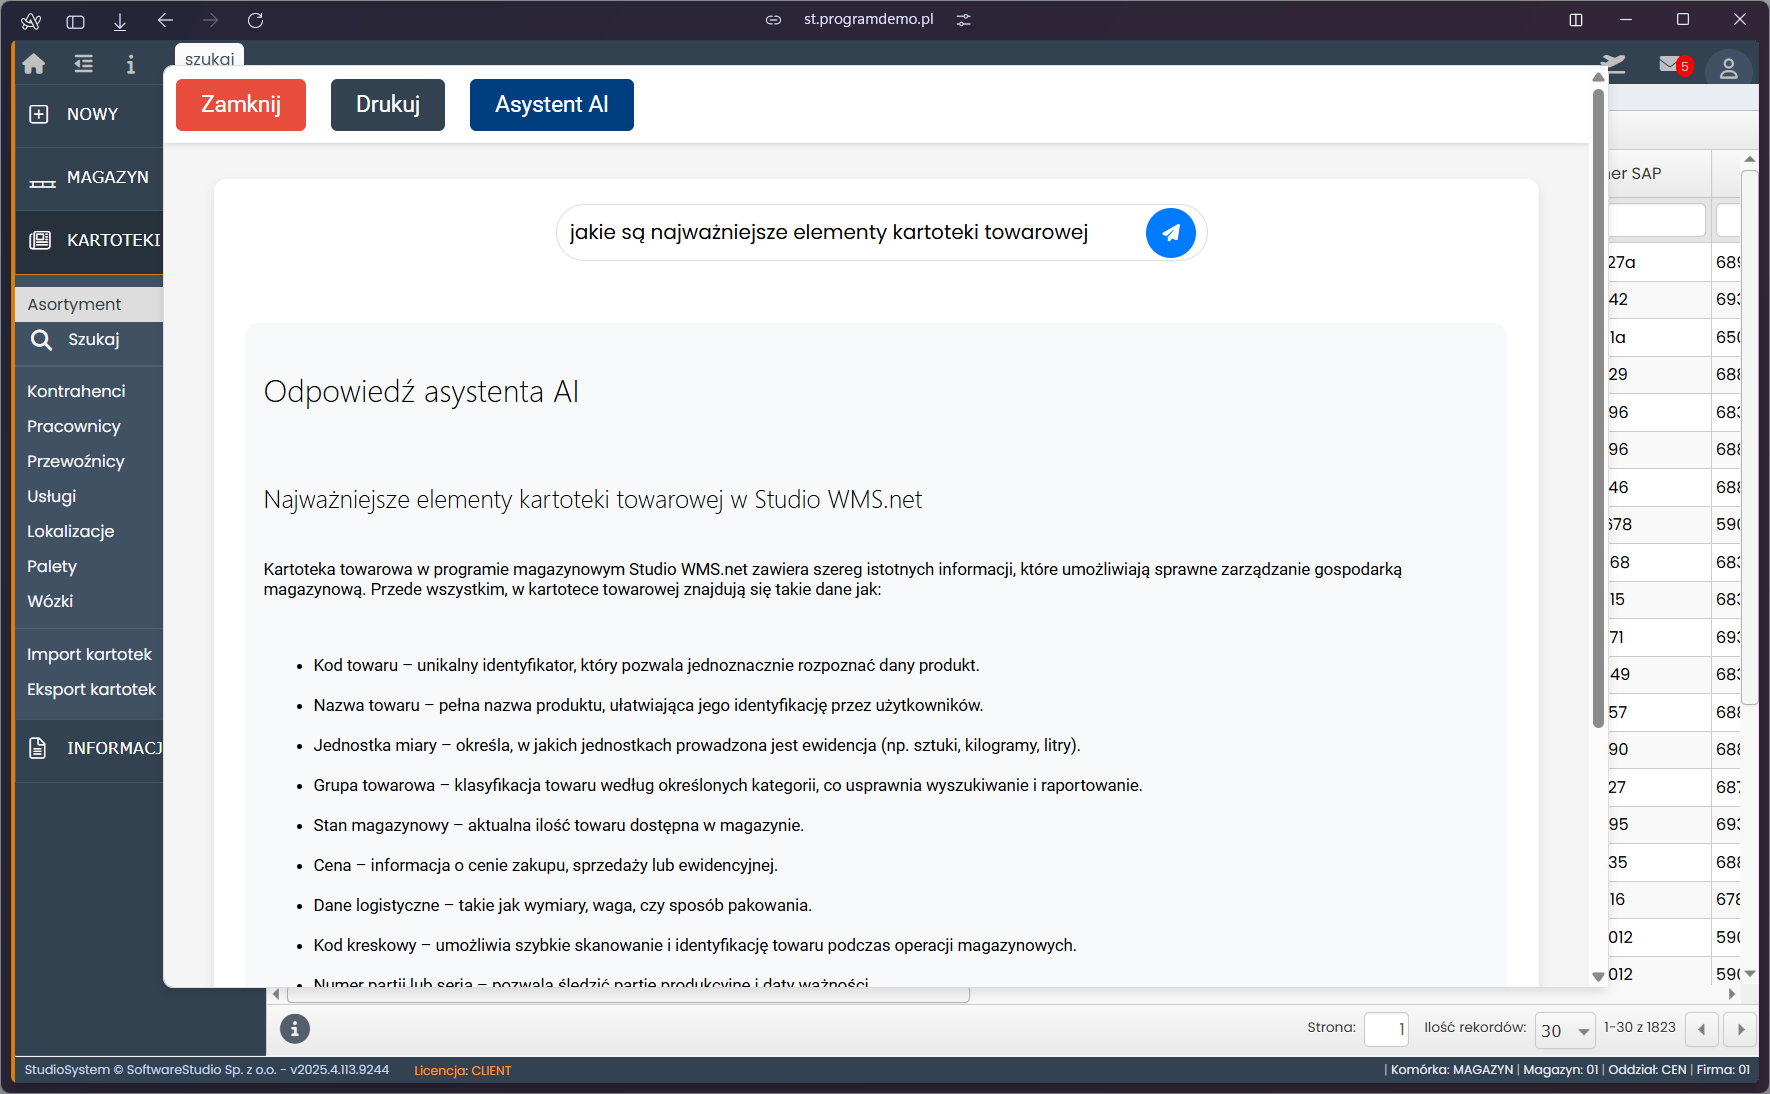1770x1094 pixels.
Task: Send the AI question with the blue send icon
Action: coord(1170,232)
